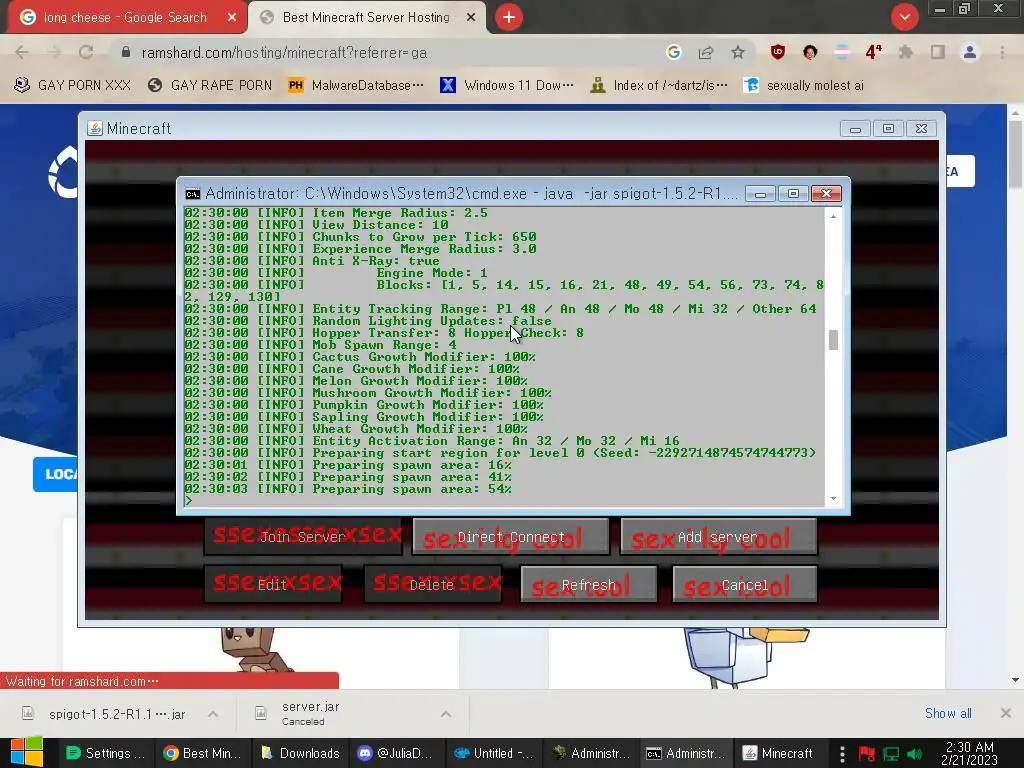1024x768 pixels.
Task: Open the uBlock Origin extension icon
Action: pyautogui.click(x=778, y=52)
